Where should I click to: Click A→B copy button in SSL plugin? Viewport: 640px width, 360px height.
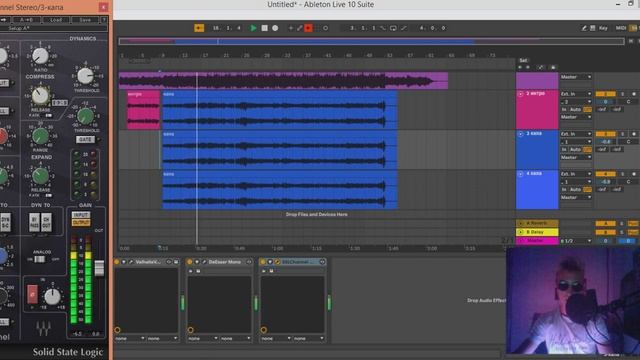26,20
